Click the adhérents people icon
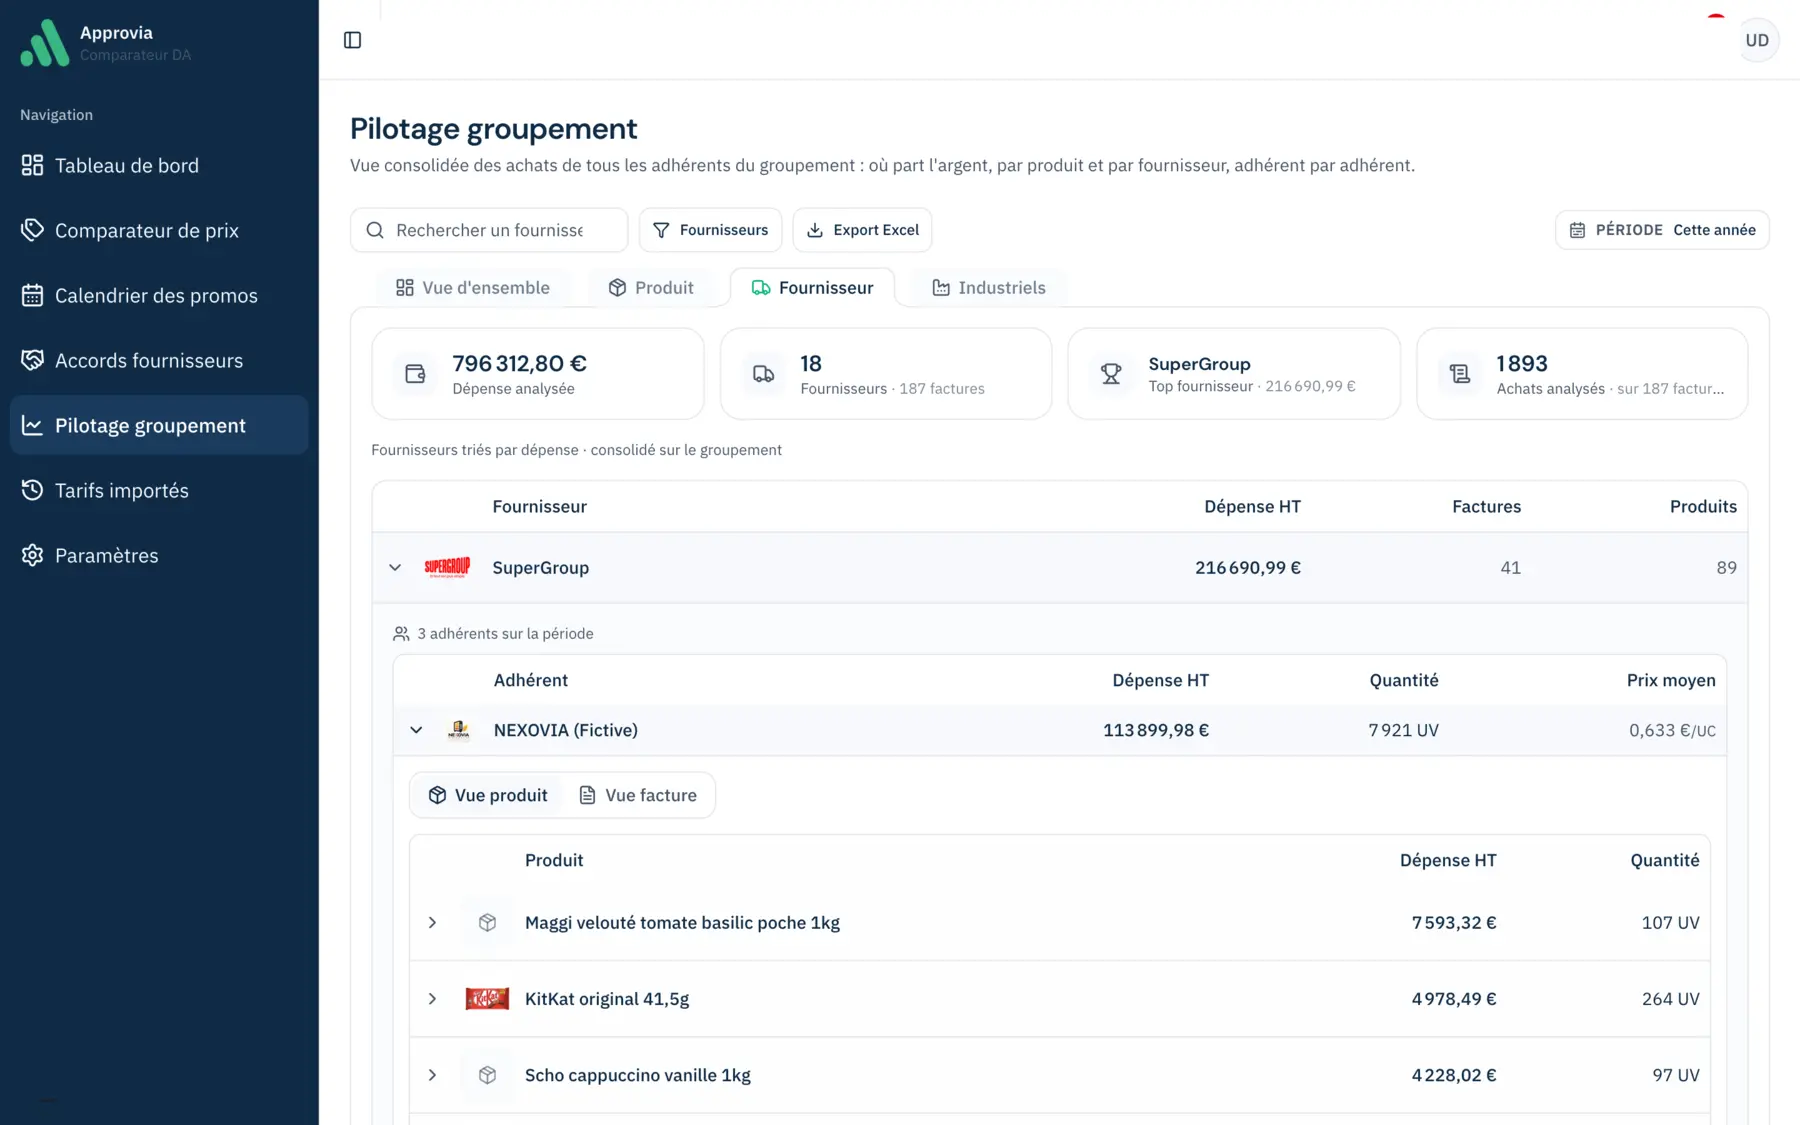1800x1125 pixels. pos(401,633)
